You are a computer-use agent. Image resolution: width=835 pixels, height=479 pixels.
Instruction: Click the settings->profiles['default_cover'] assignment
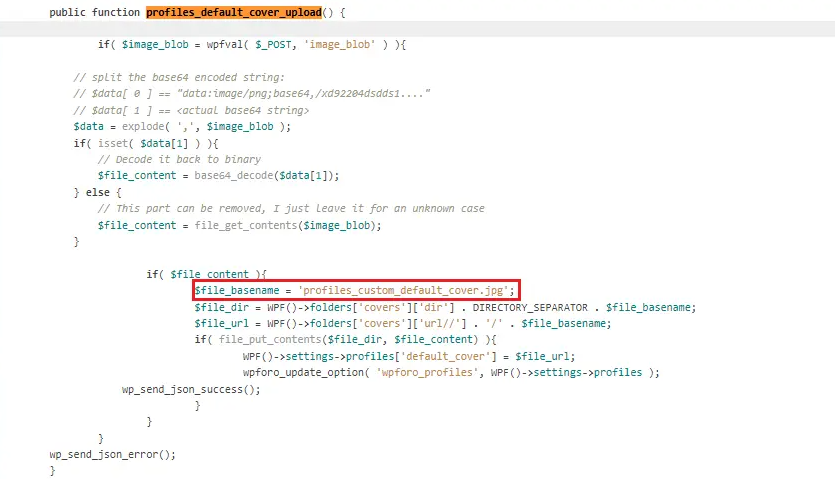[x=409, y=356]
